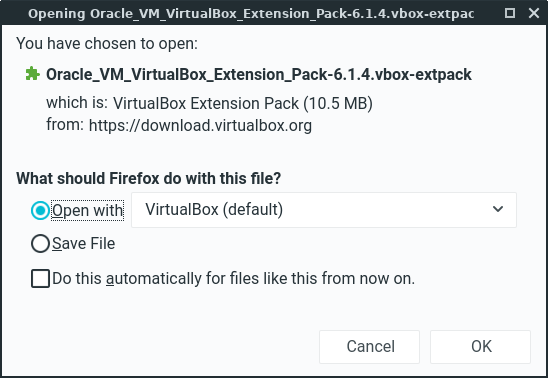Maximize the dialog using the square title bar icon
548x378 pixels.
click(510, 13)
